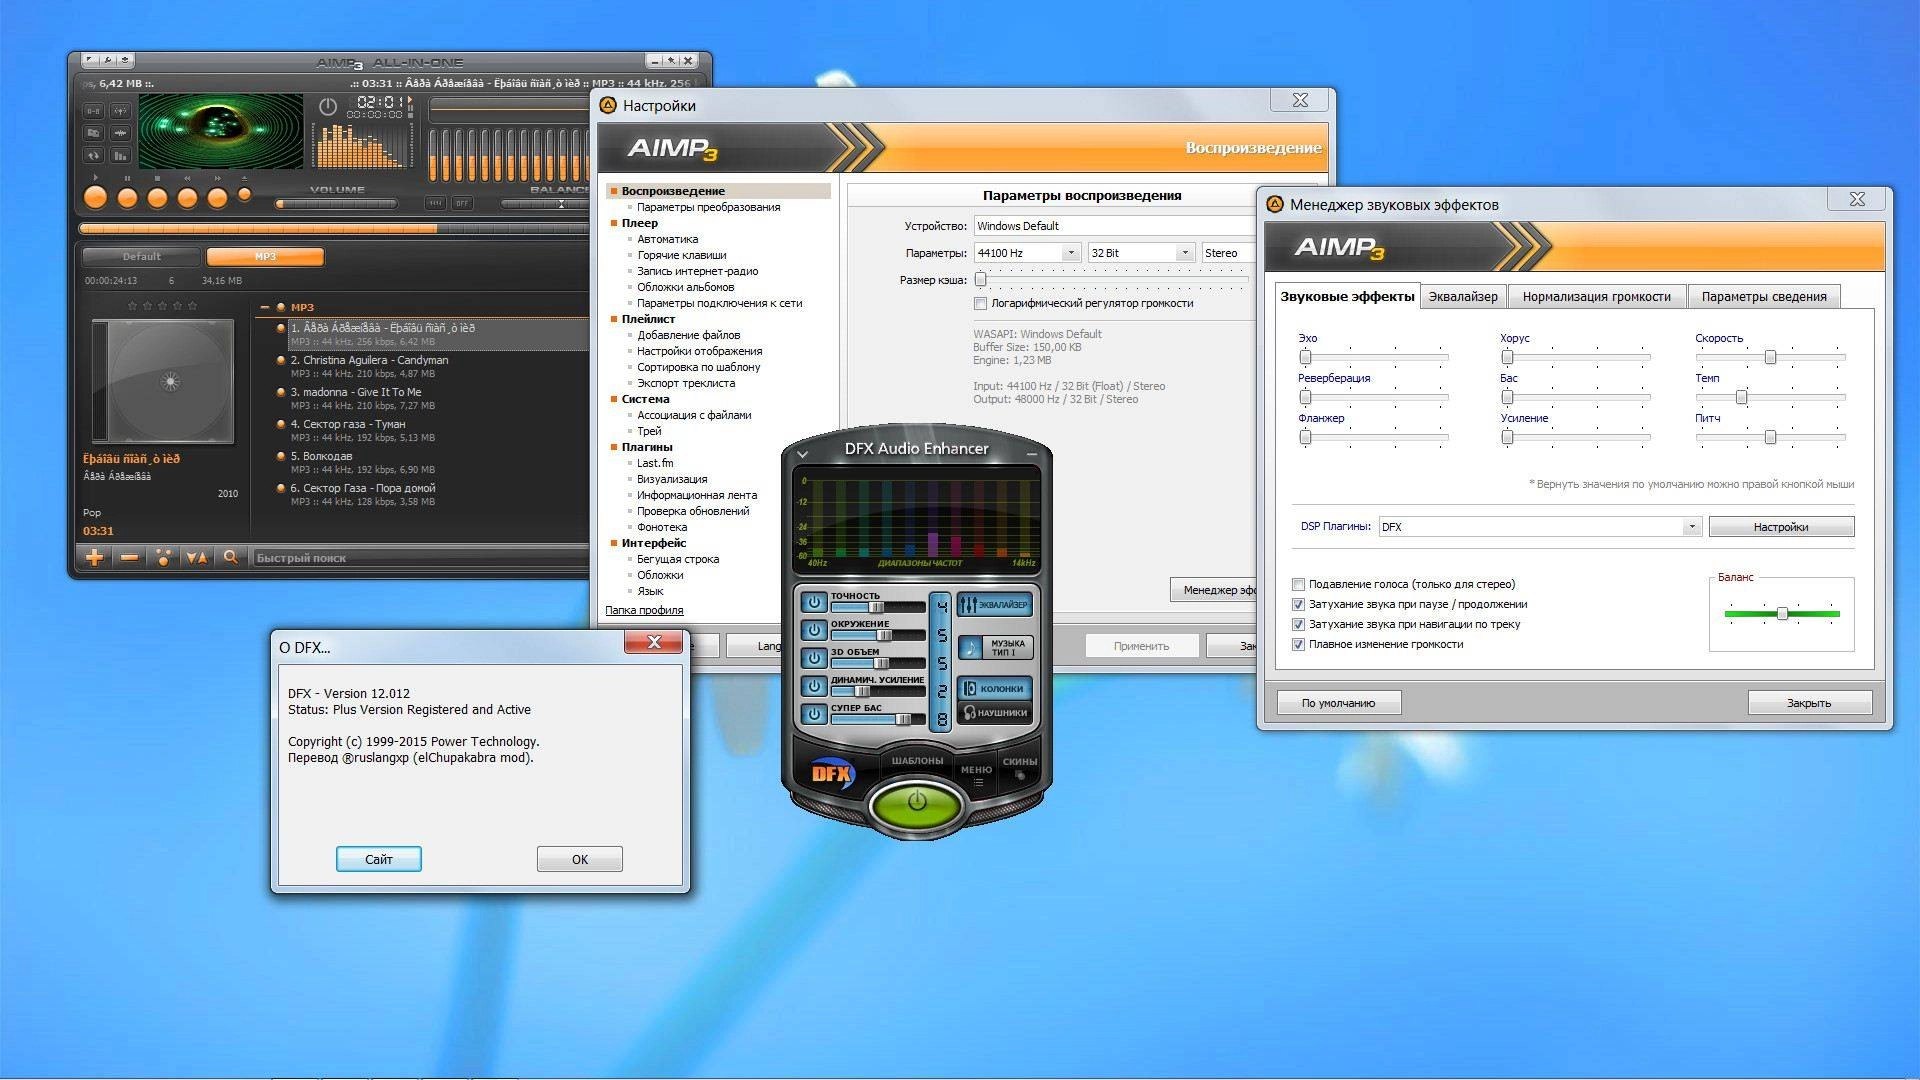The width and height of the screenshot is (1920, 1080).
Task: Open the 32 Bit depth dropdown
Action: click(x=1141, y=253)
